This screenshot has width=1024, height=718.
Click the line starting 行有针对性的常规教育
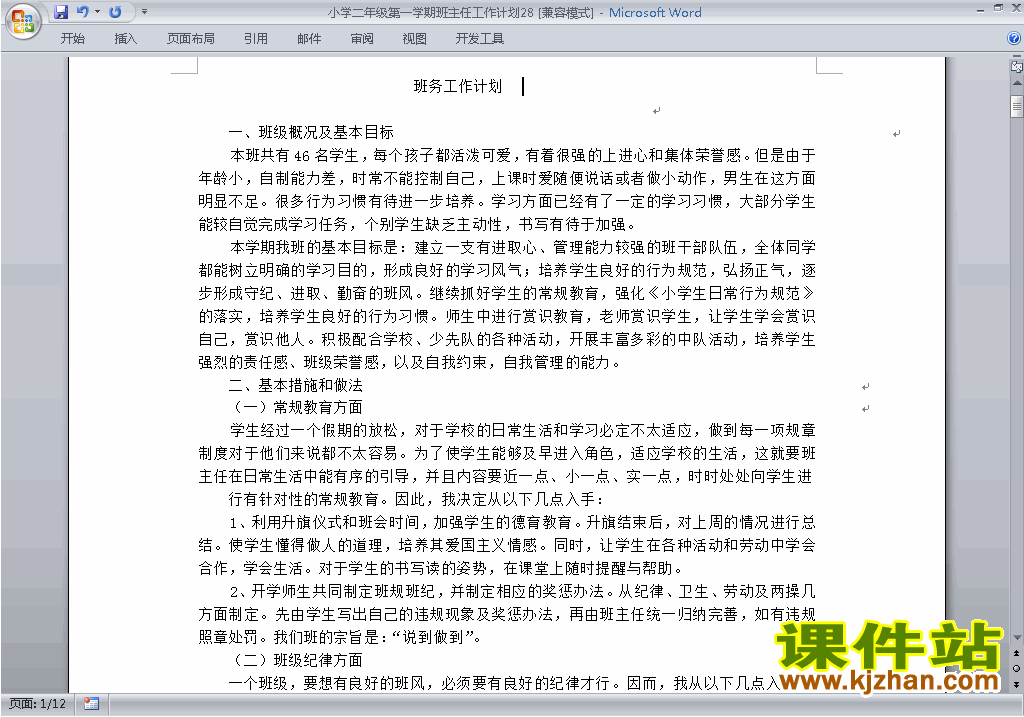(x=417, y=500)
